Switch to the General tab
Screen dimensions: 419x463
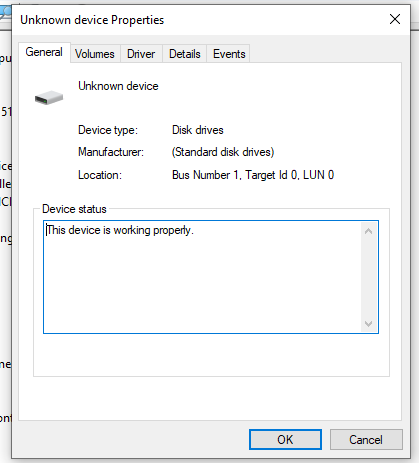(x=44, y=52)
